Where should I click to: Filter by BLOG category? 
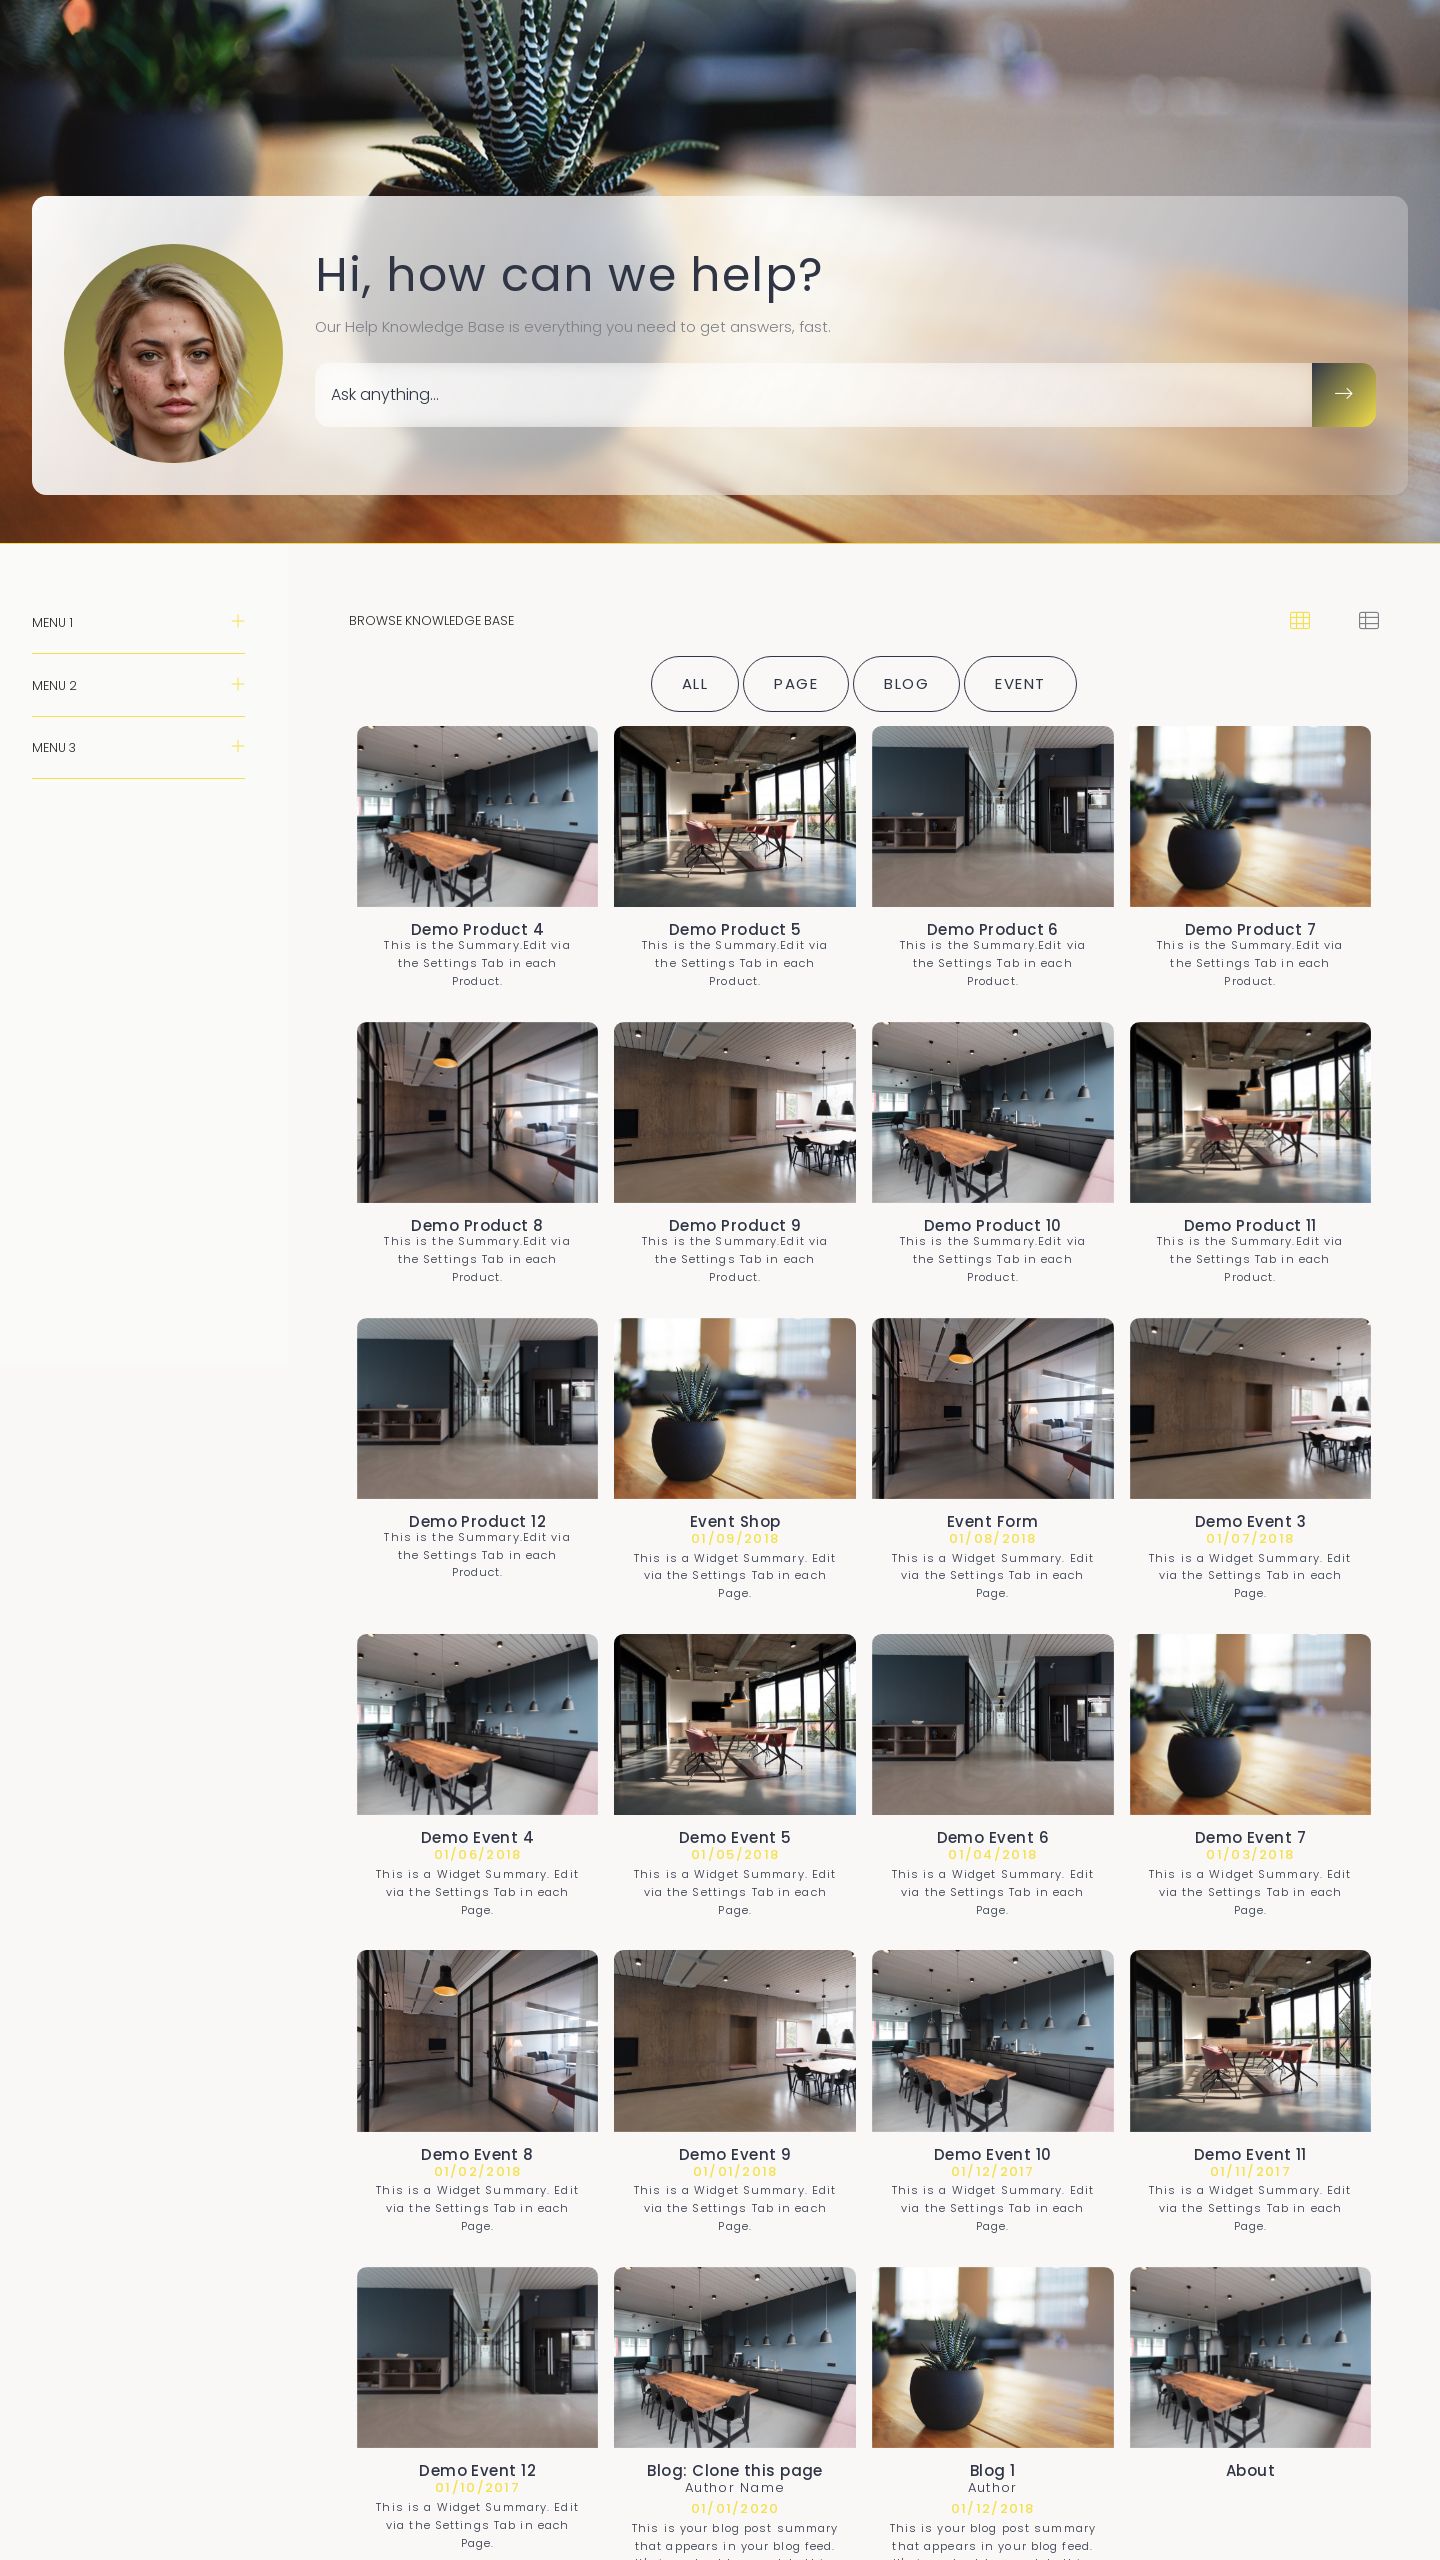tap(905, 684)
